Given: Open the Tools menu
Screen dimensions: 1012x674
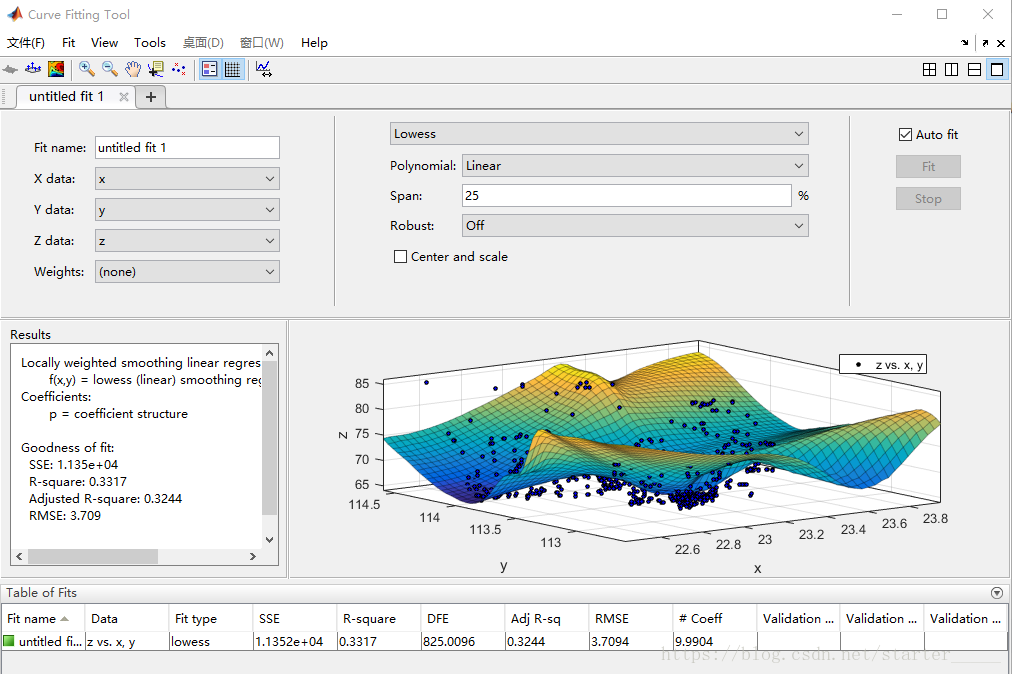Looking at the screenshot, I should tap(149, 43).
